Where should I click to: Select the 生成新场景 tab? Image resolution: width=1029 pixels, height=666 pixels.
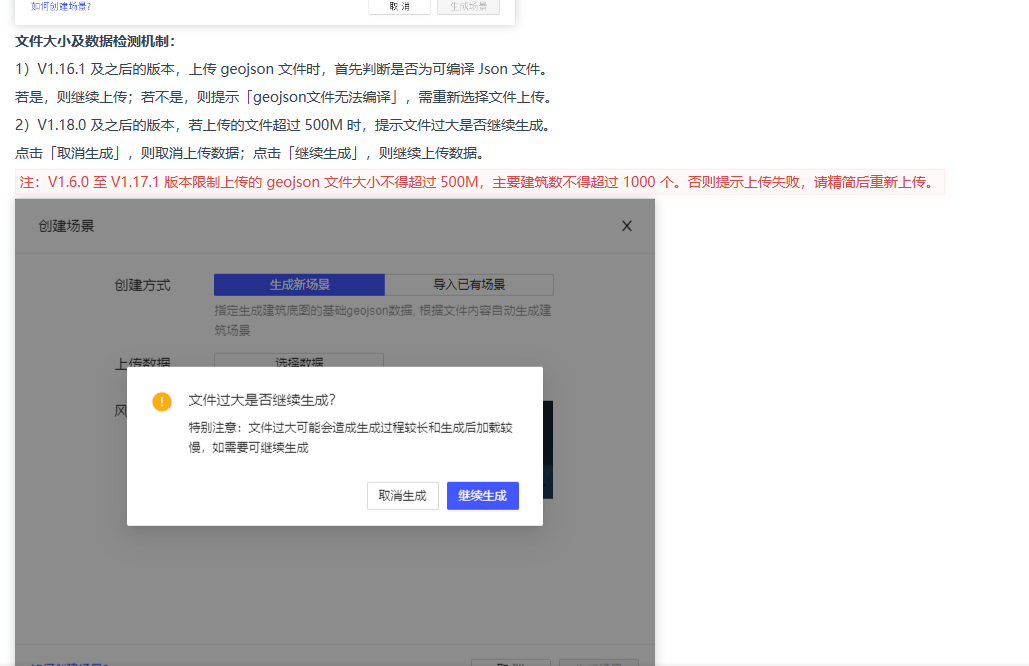coord(299,285)
